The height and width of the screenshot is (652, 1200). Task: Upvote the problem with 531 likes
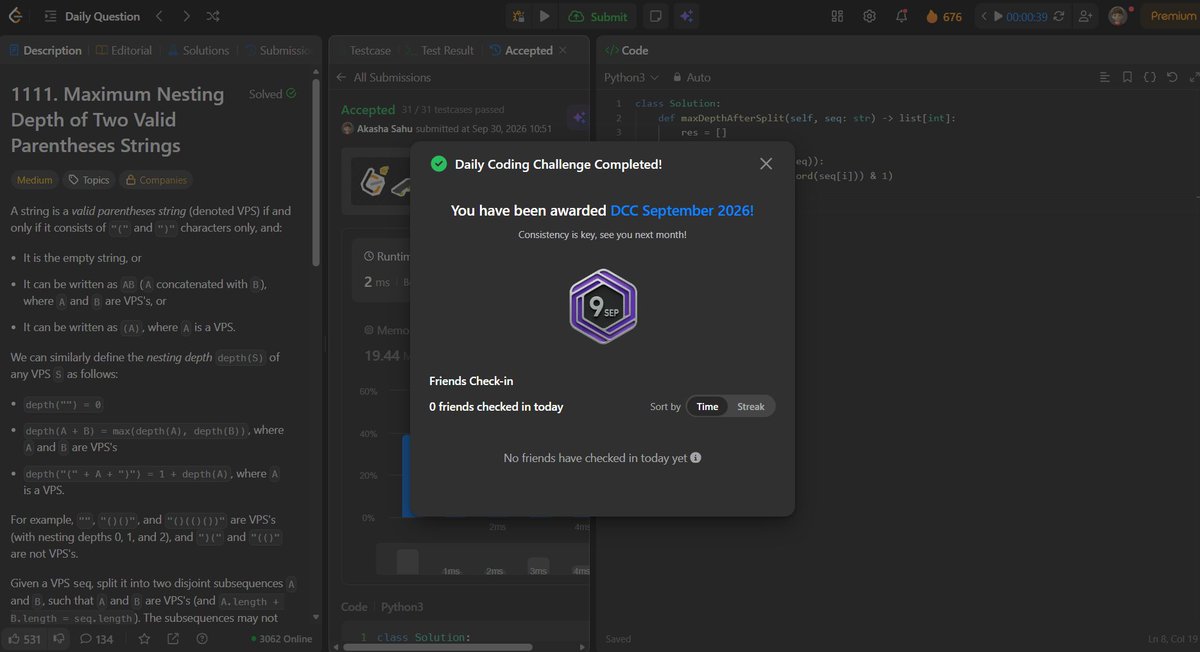[25, 638]
